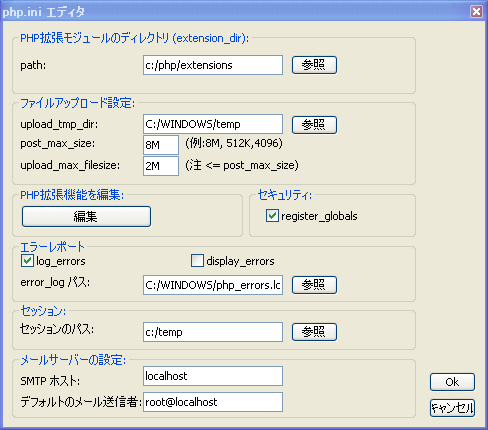This screenshot has height=430, width=488.
Task: Open PHP extensions with the 編集 button
Action: [86, 217]
